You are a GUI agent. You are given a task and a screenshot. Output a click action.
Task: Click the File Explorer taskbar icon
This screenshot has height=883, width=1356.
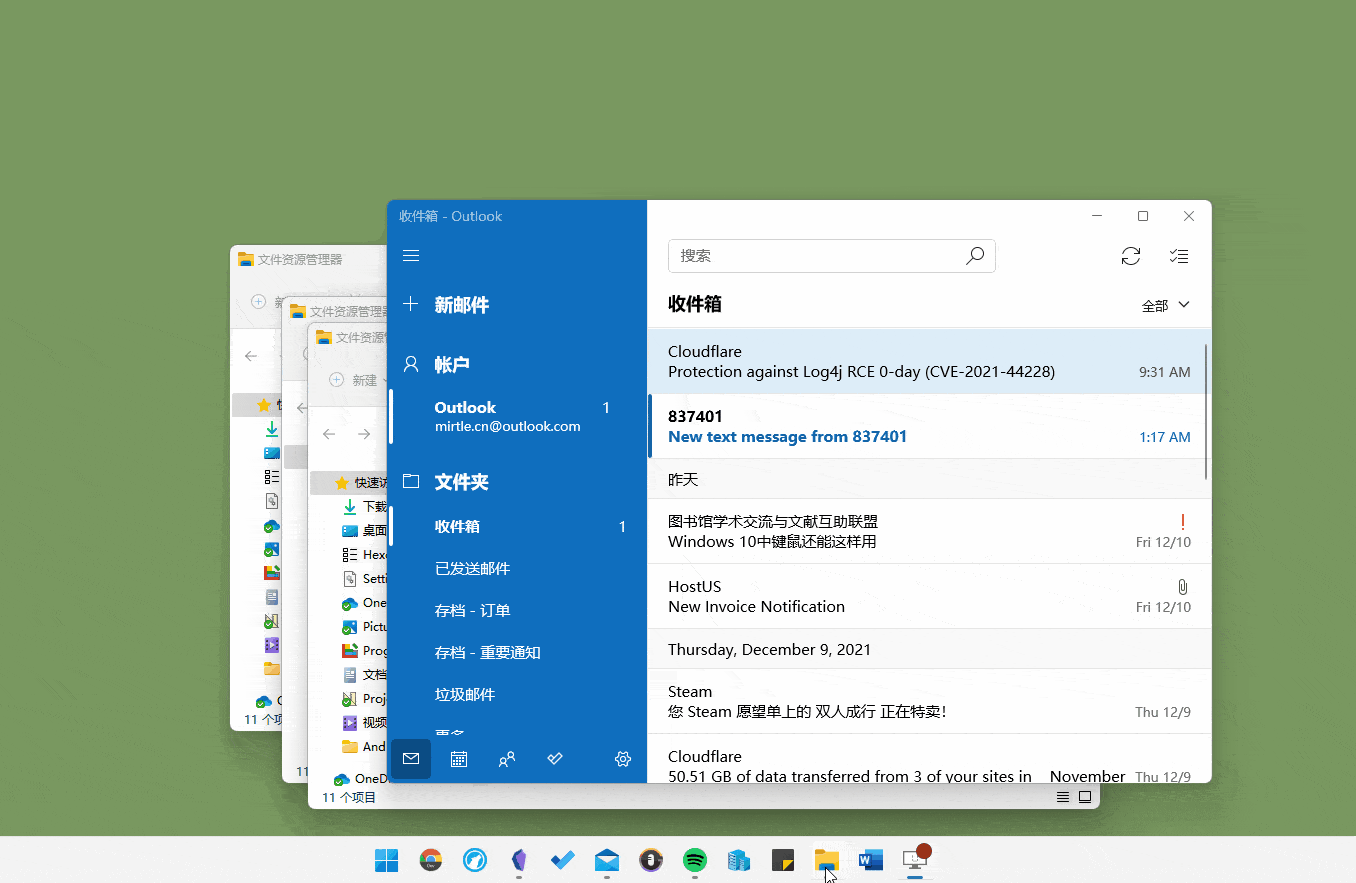(827, 860)
